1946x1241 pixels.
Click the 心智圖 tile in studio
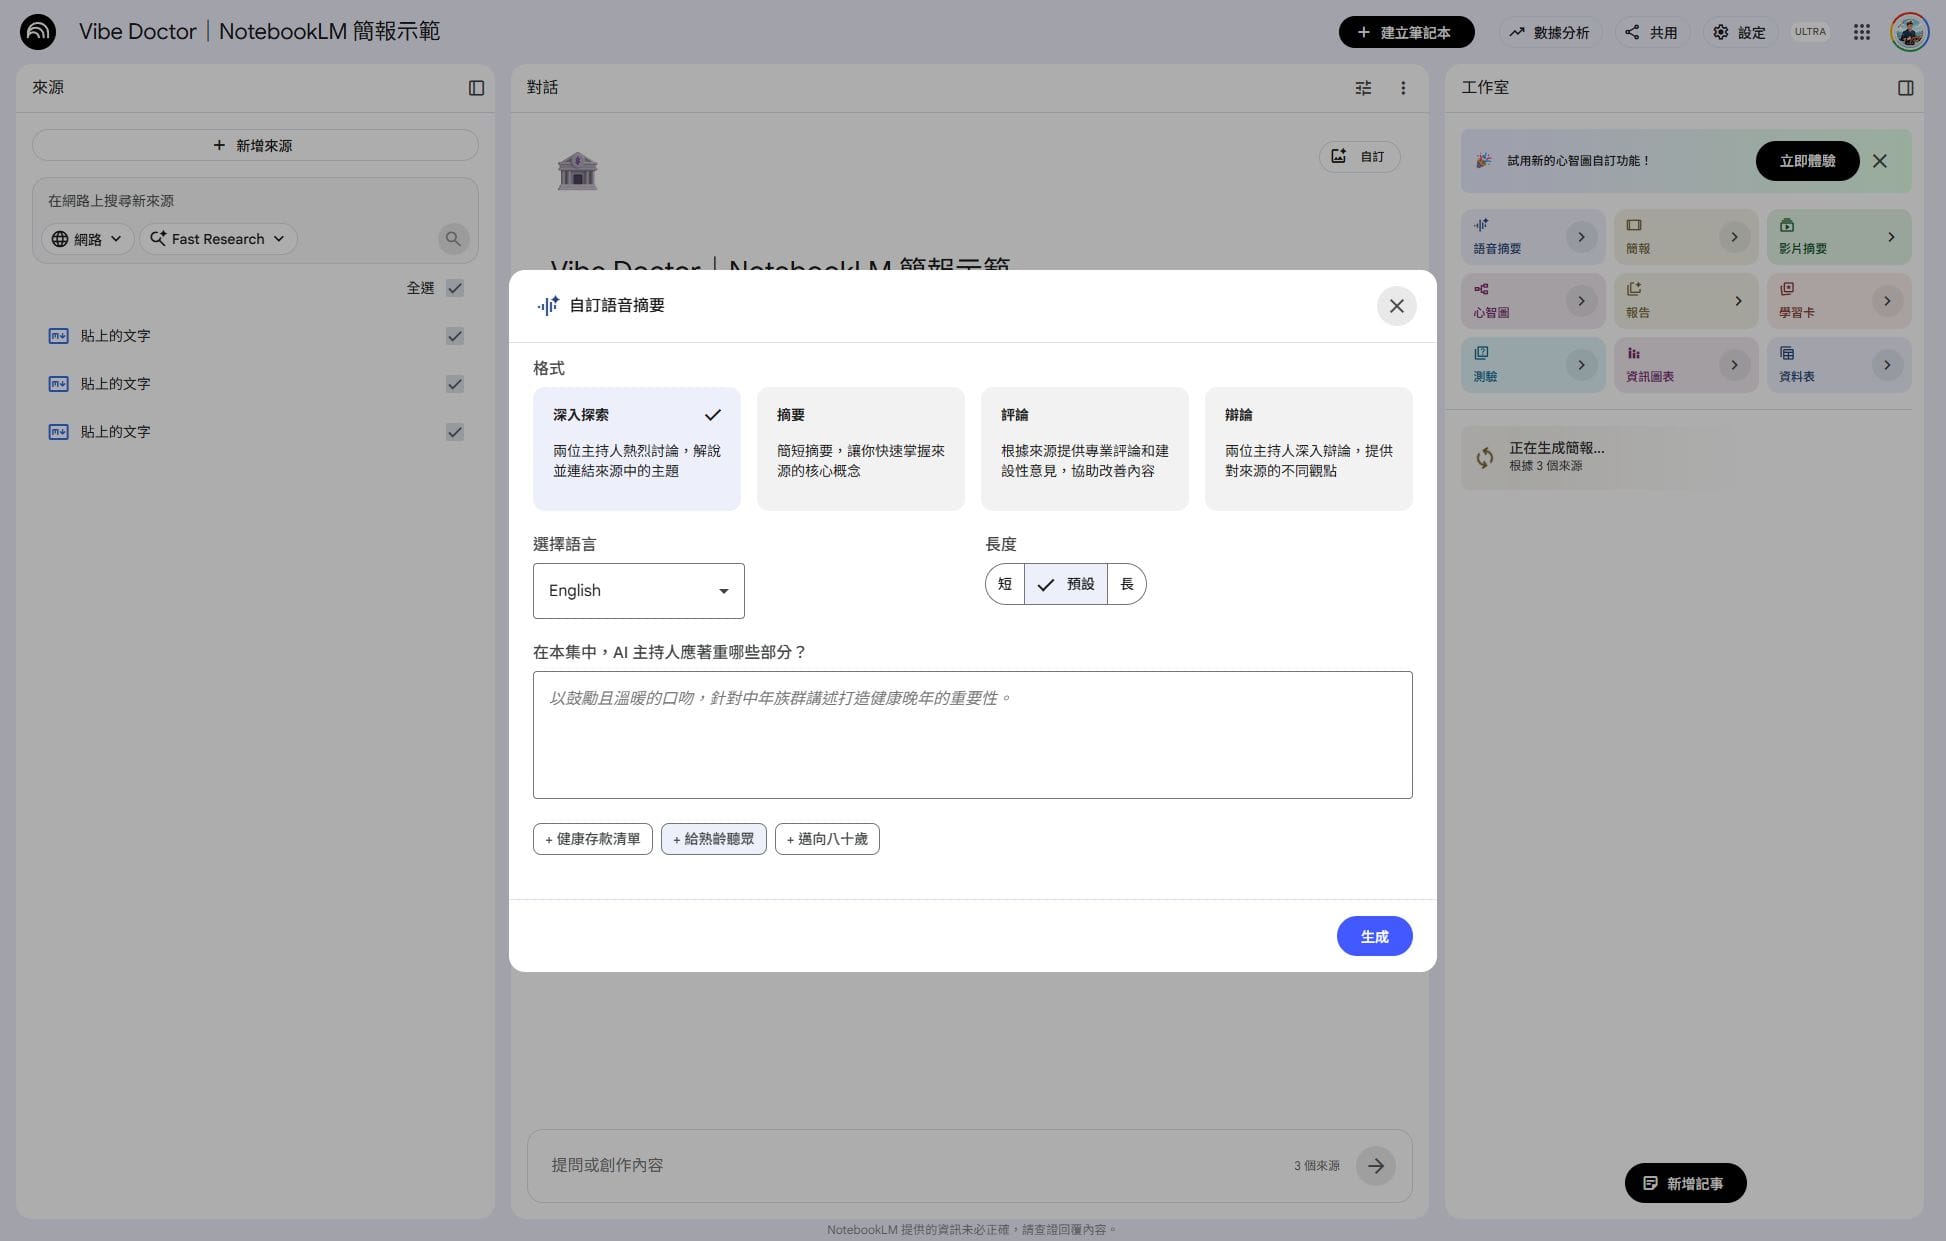(1533, 301)
